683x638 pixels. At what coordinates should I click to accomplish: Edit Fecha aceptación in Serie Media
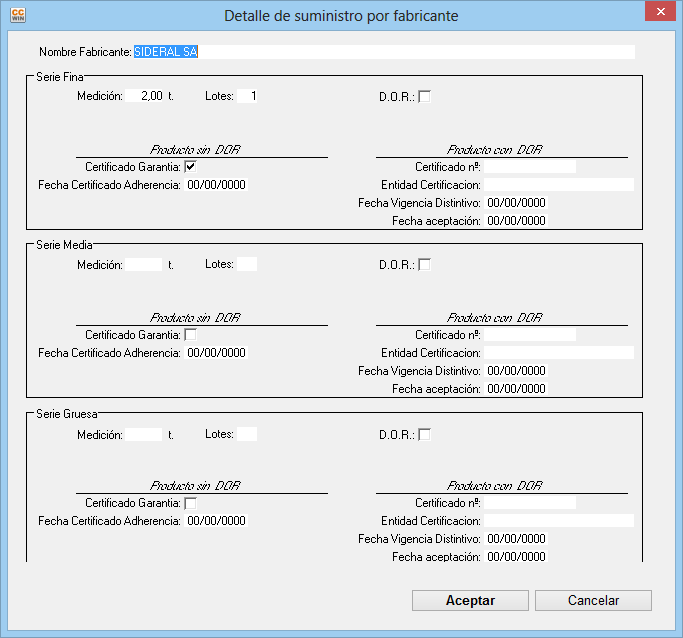pyautogui.click(x=516, y=389)
